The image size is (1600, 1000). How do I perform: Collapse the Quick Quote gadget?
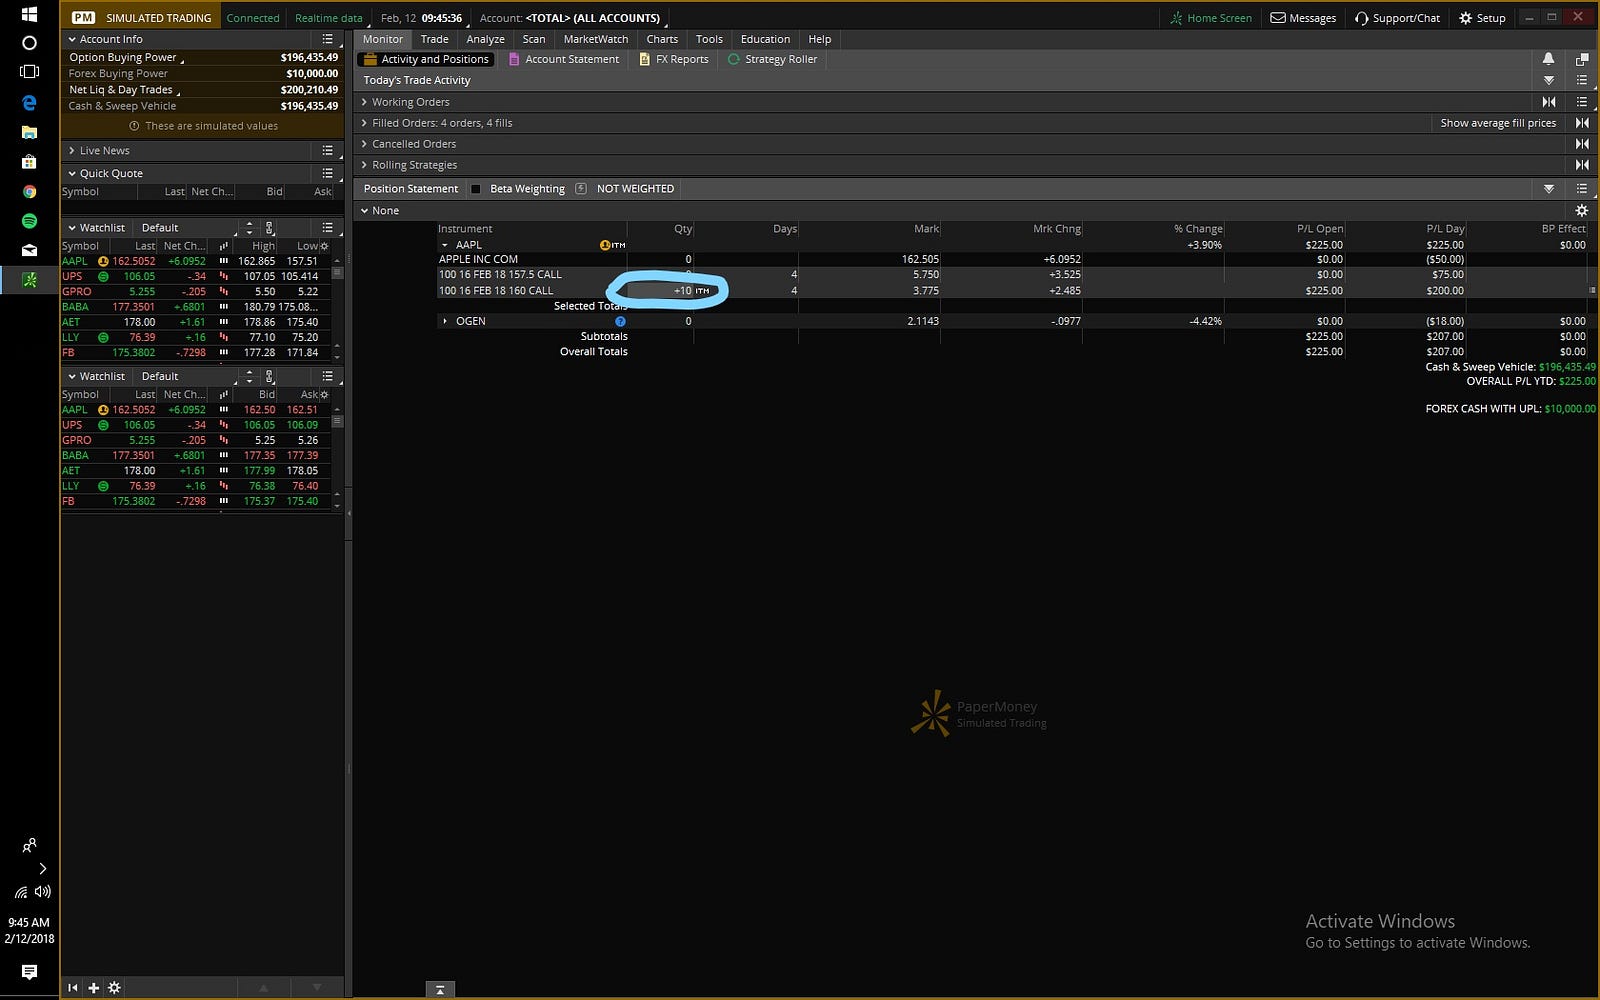(72, 173)
